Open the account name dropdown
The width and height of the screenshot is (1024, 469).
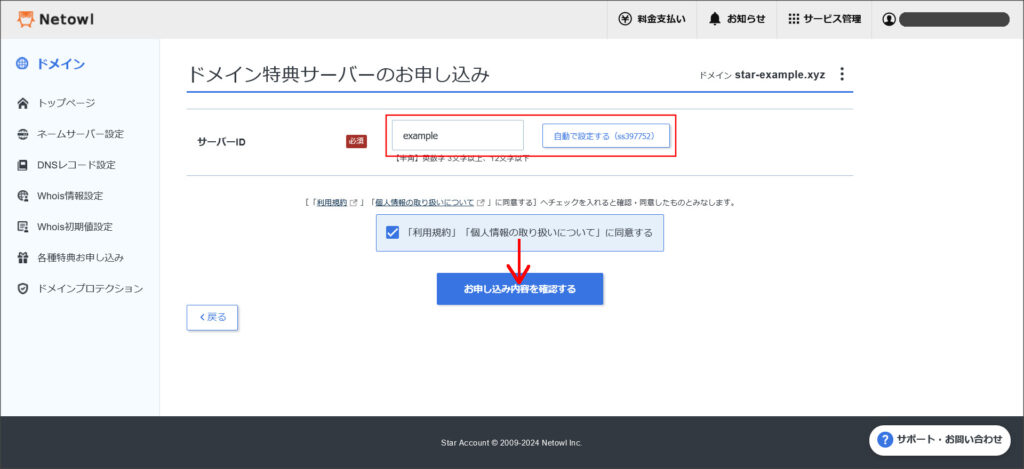[954, 20]
